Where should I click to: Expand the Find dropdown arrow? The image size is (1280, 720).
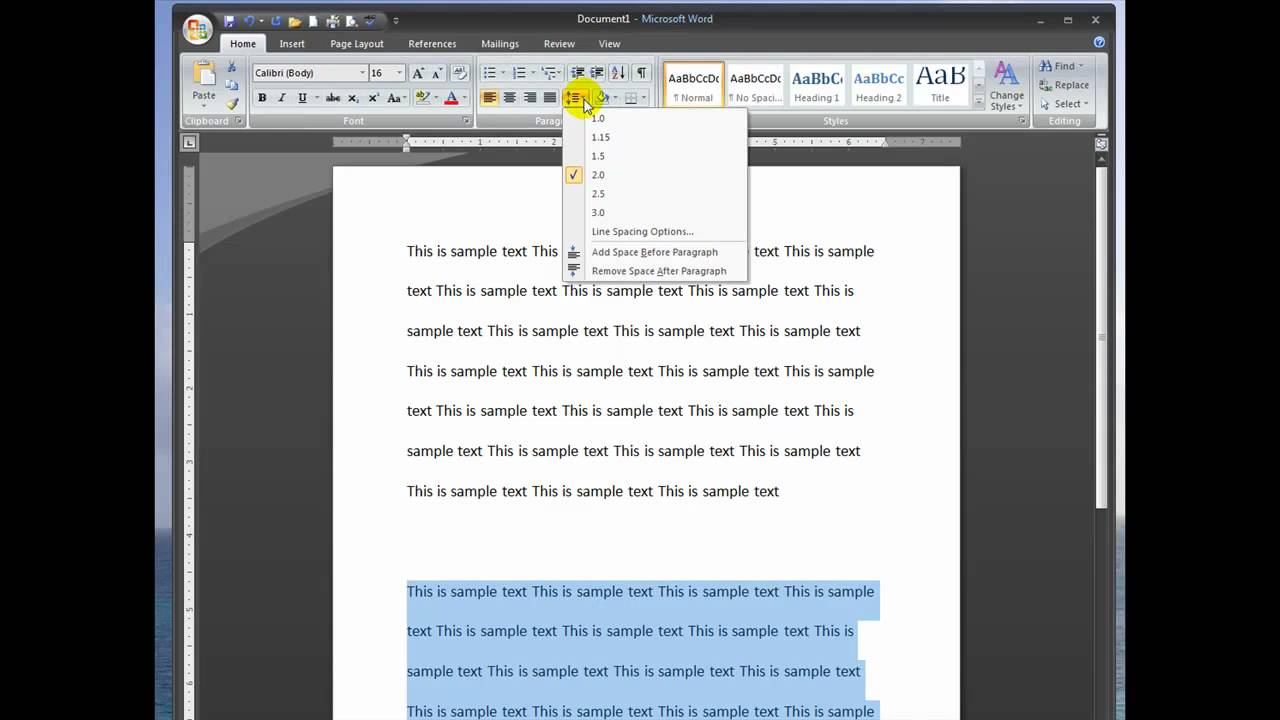(x=1081, y=67)
